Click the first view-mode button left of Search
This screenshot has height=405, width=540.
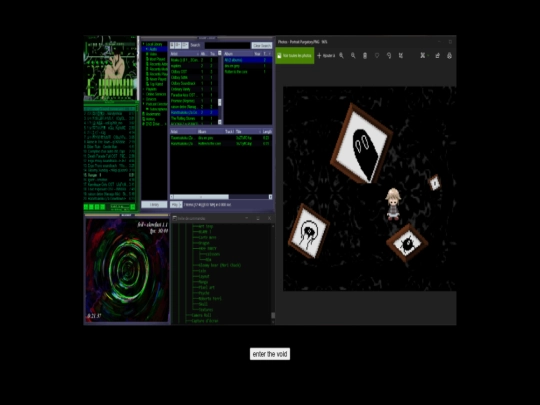(x=172, y=45)
